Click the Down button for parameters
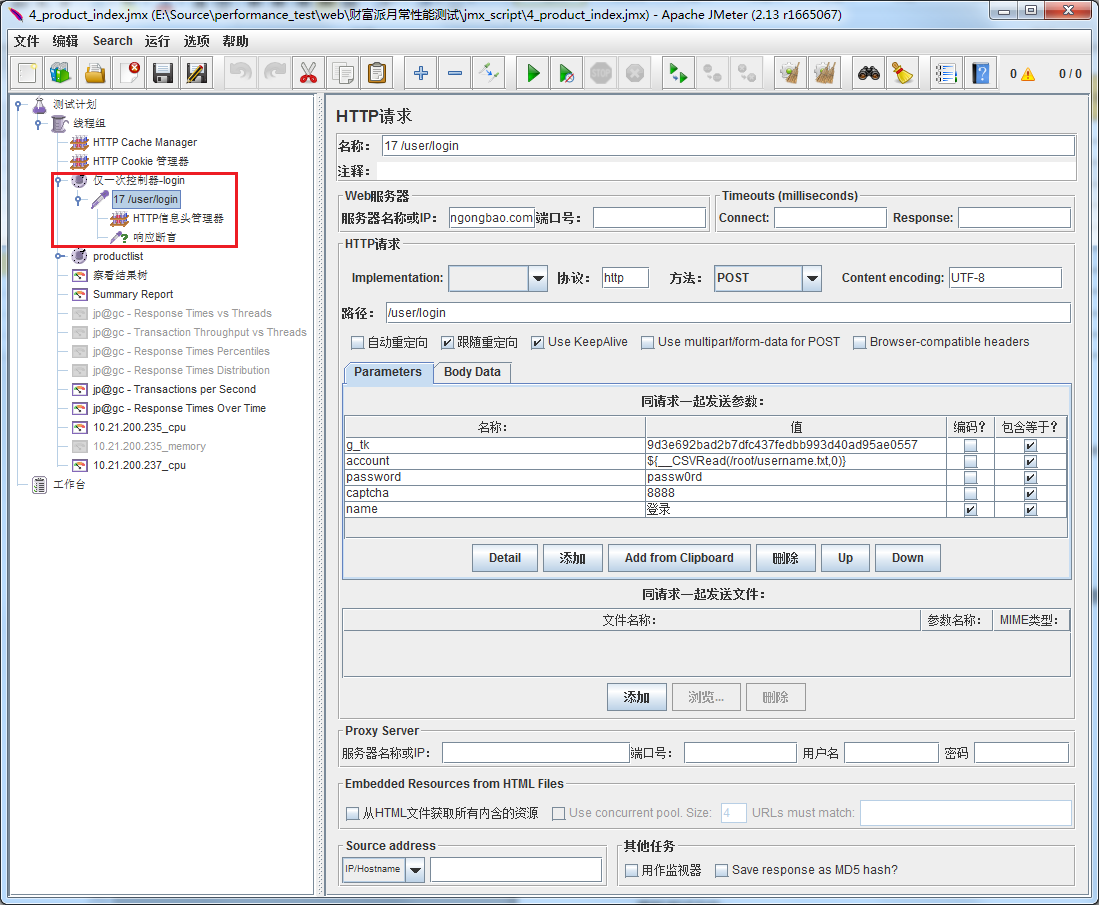1099x905 pixels. coord(908,558)
